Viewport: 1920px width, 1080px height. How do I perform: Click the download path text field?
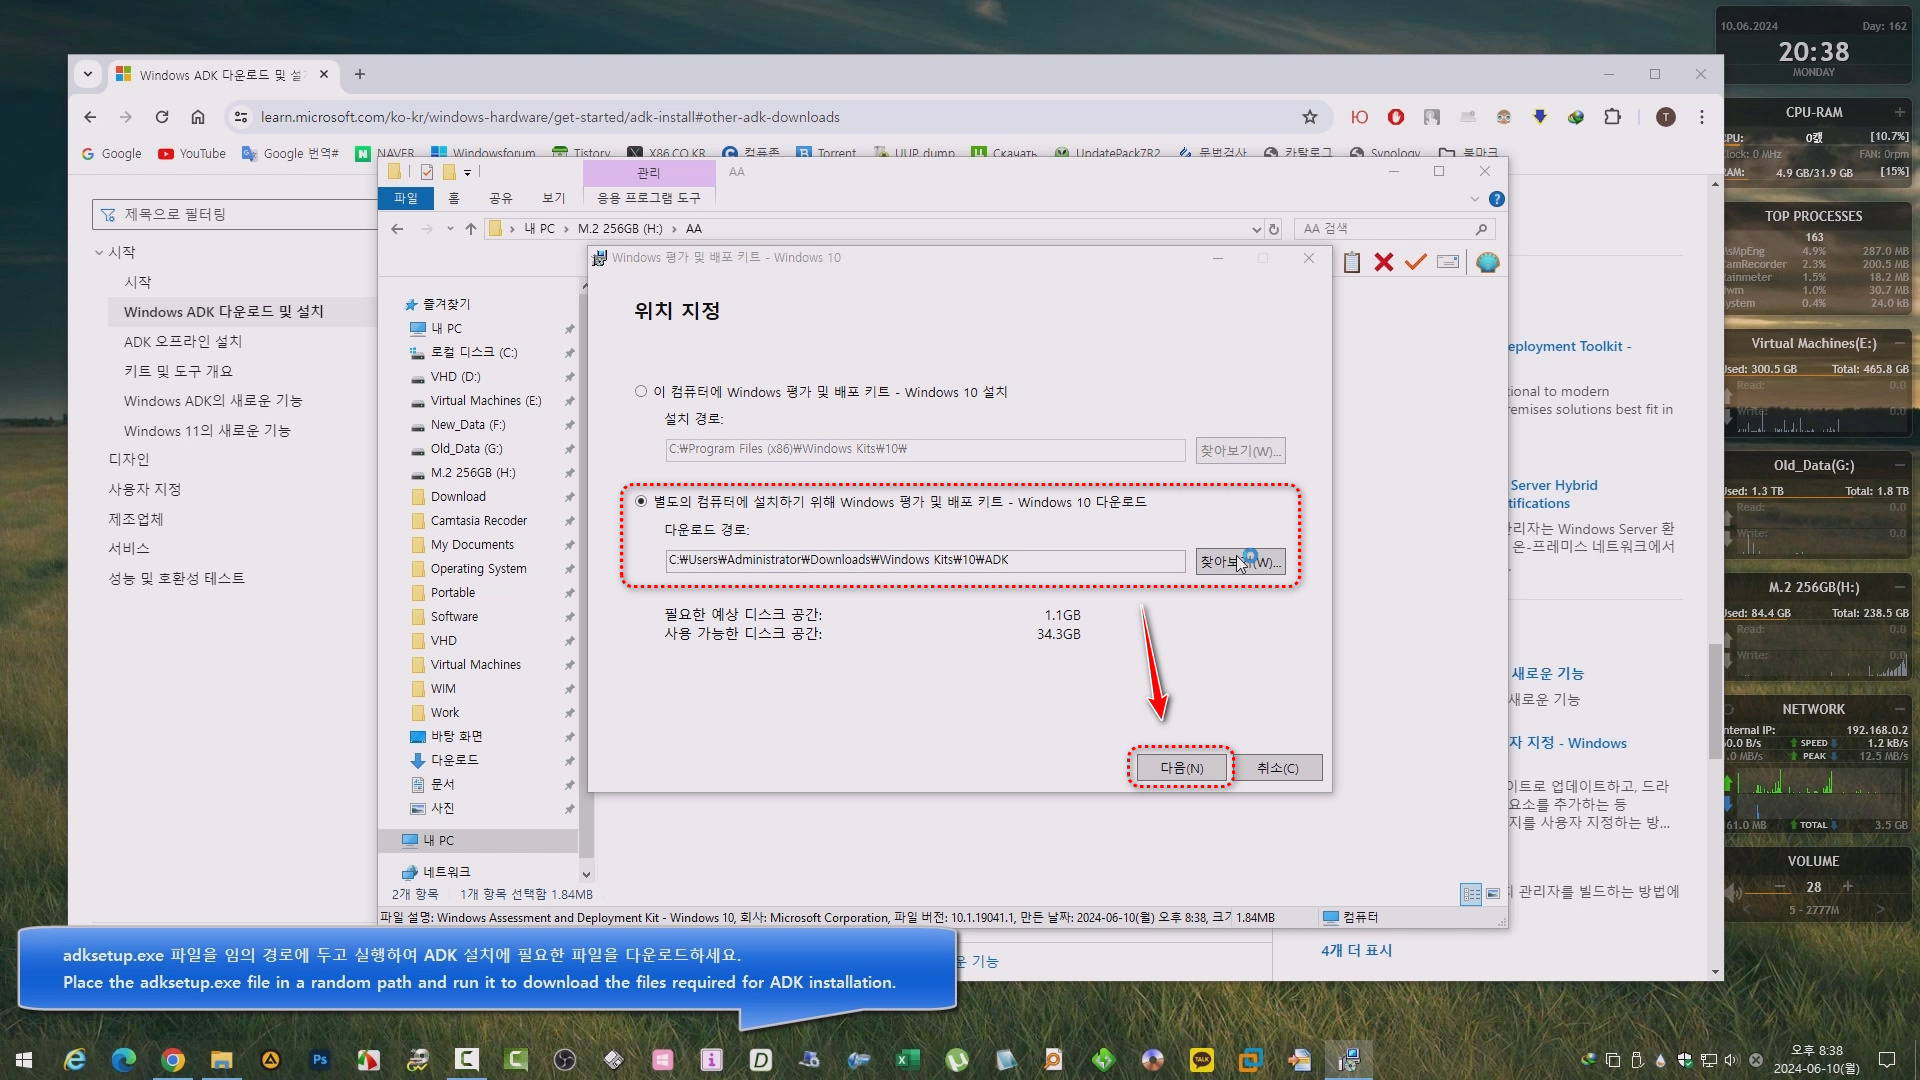click(x=924, y=560)
